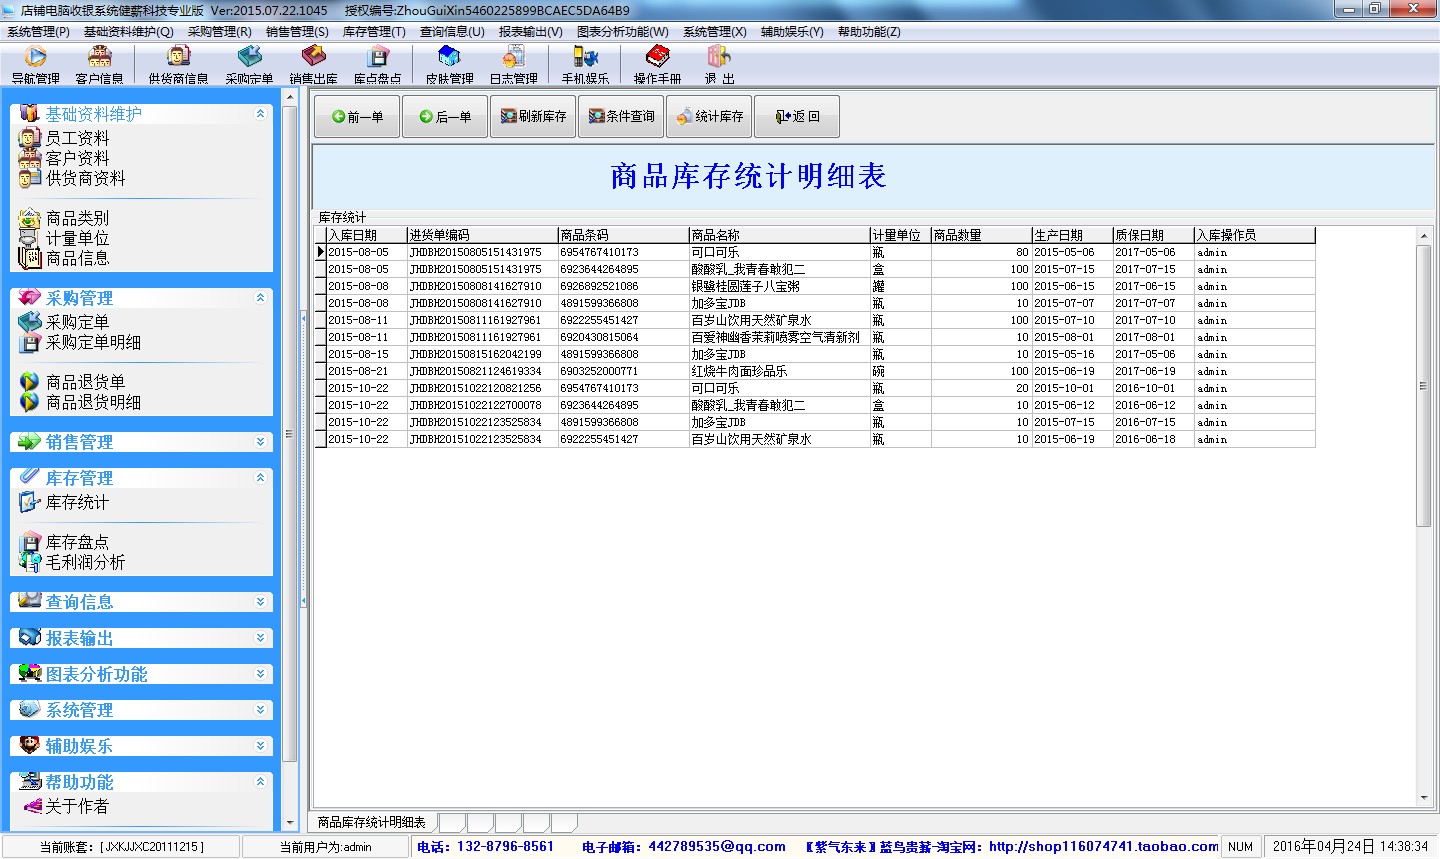This screenshot has height=859, width=1440.
Task: Click the 条件查询 button
Action: pyautogui.click(x=621, y=117)
